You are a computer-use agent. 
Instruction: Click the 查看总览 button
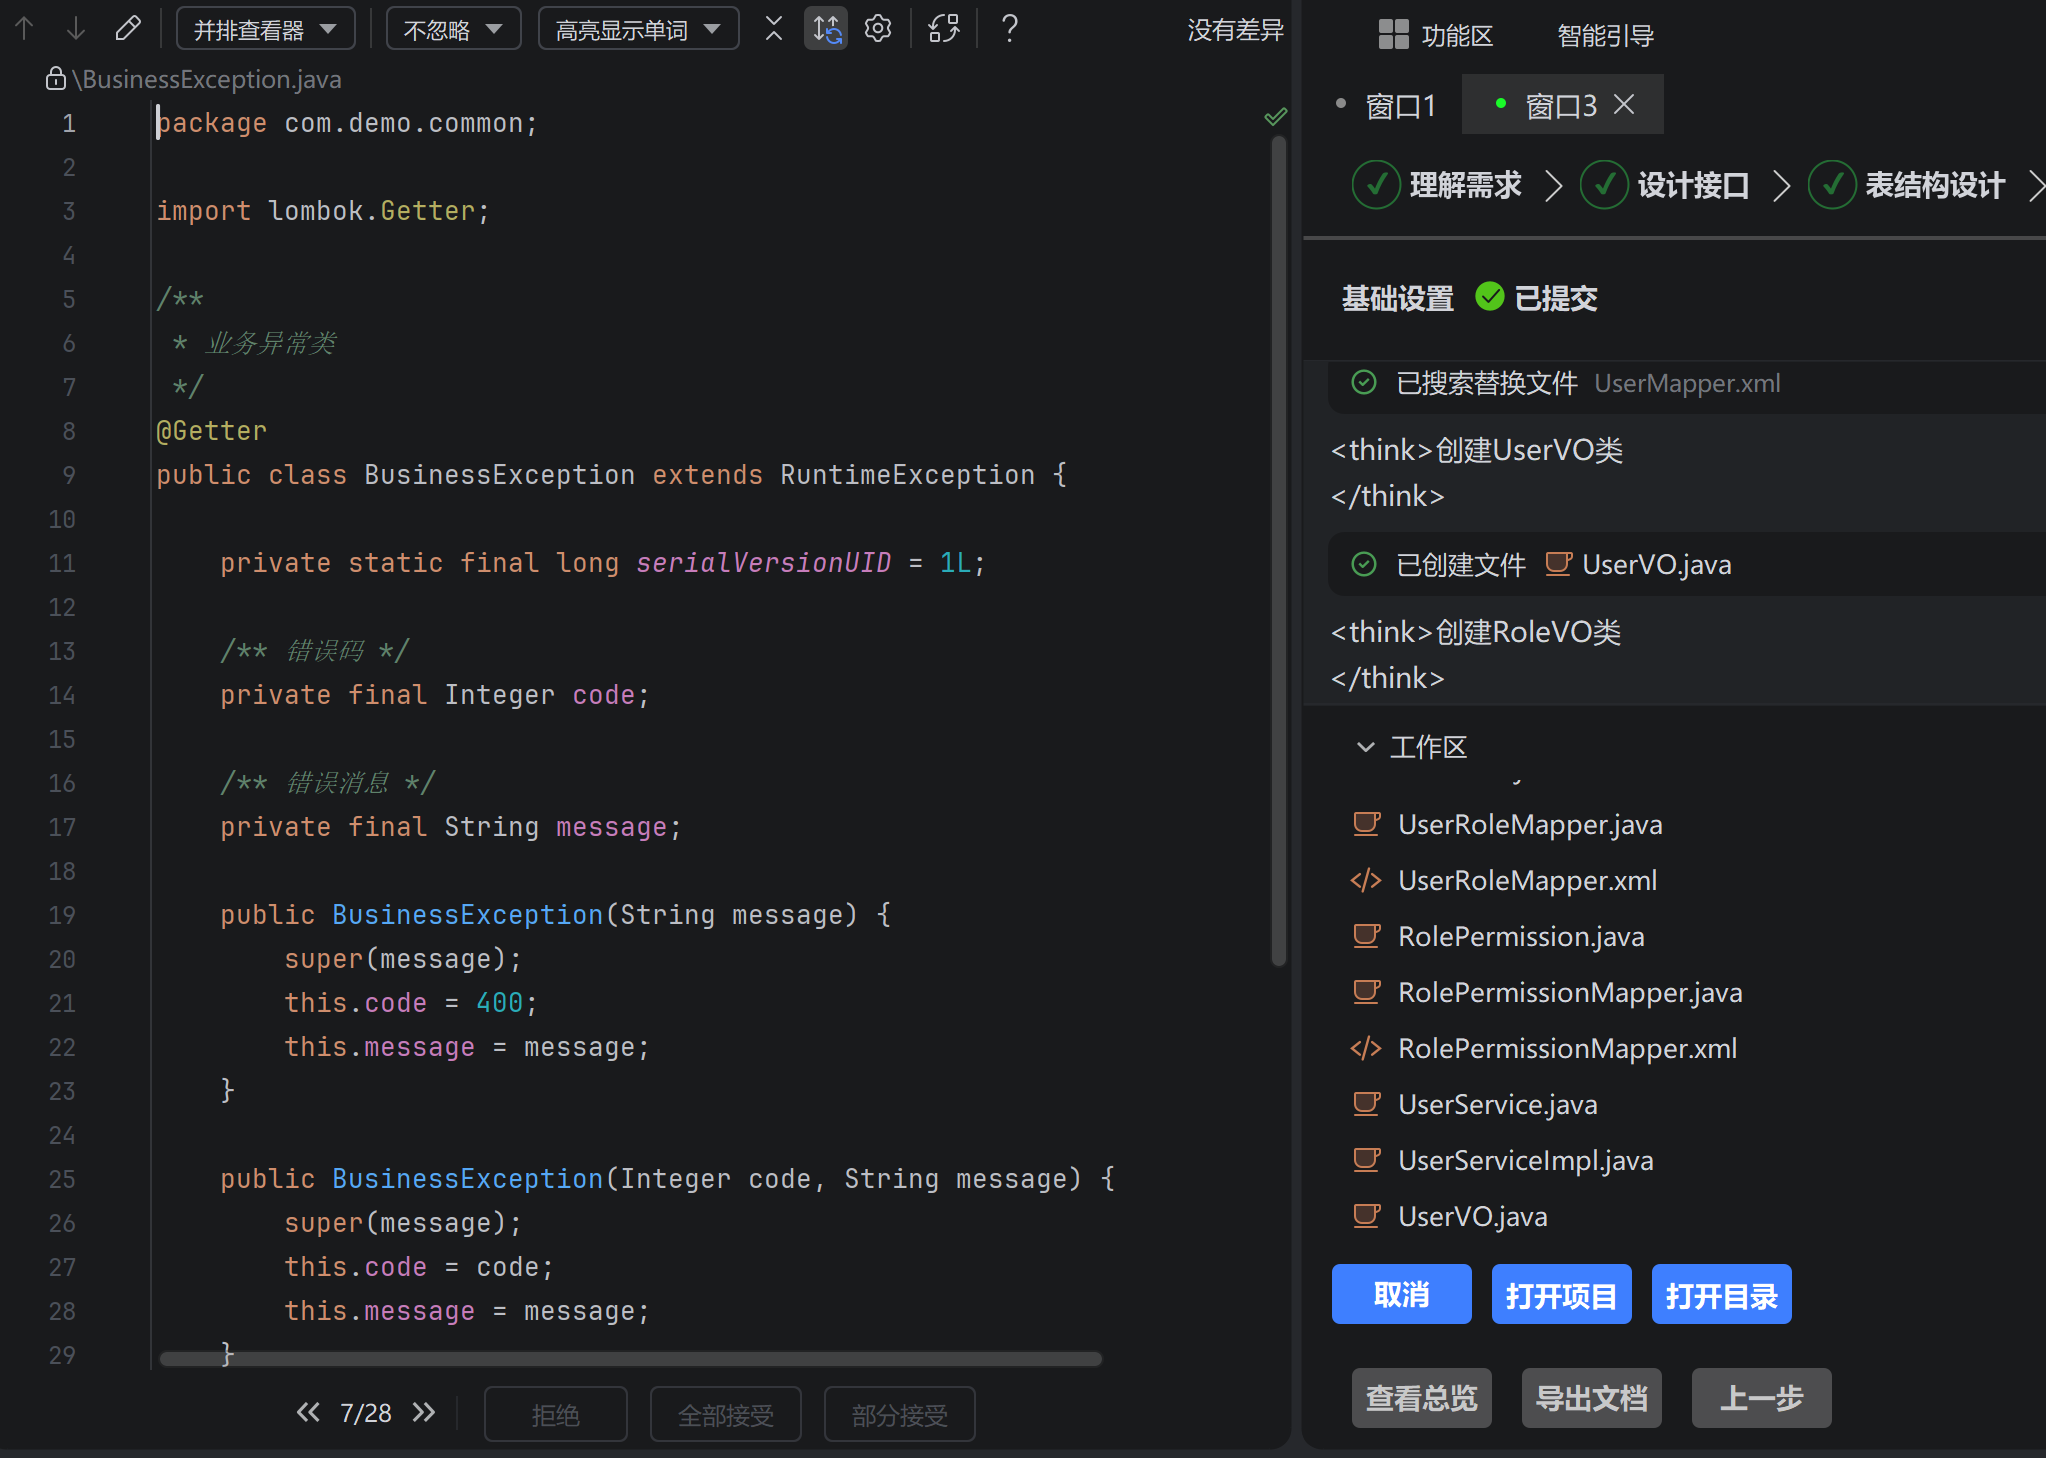coord(1421,1398)
